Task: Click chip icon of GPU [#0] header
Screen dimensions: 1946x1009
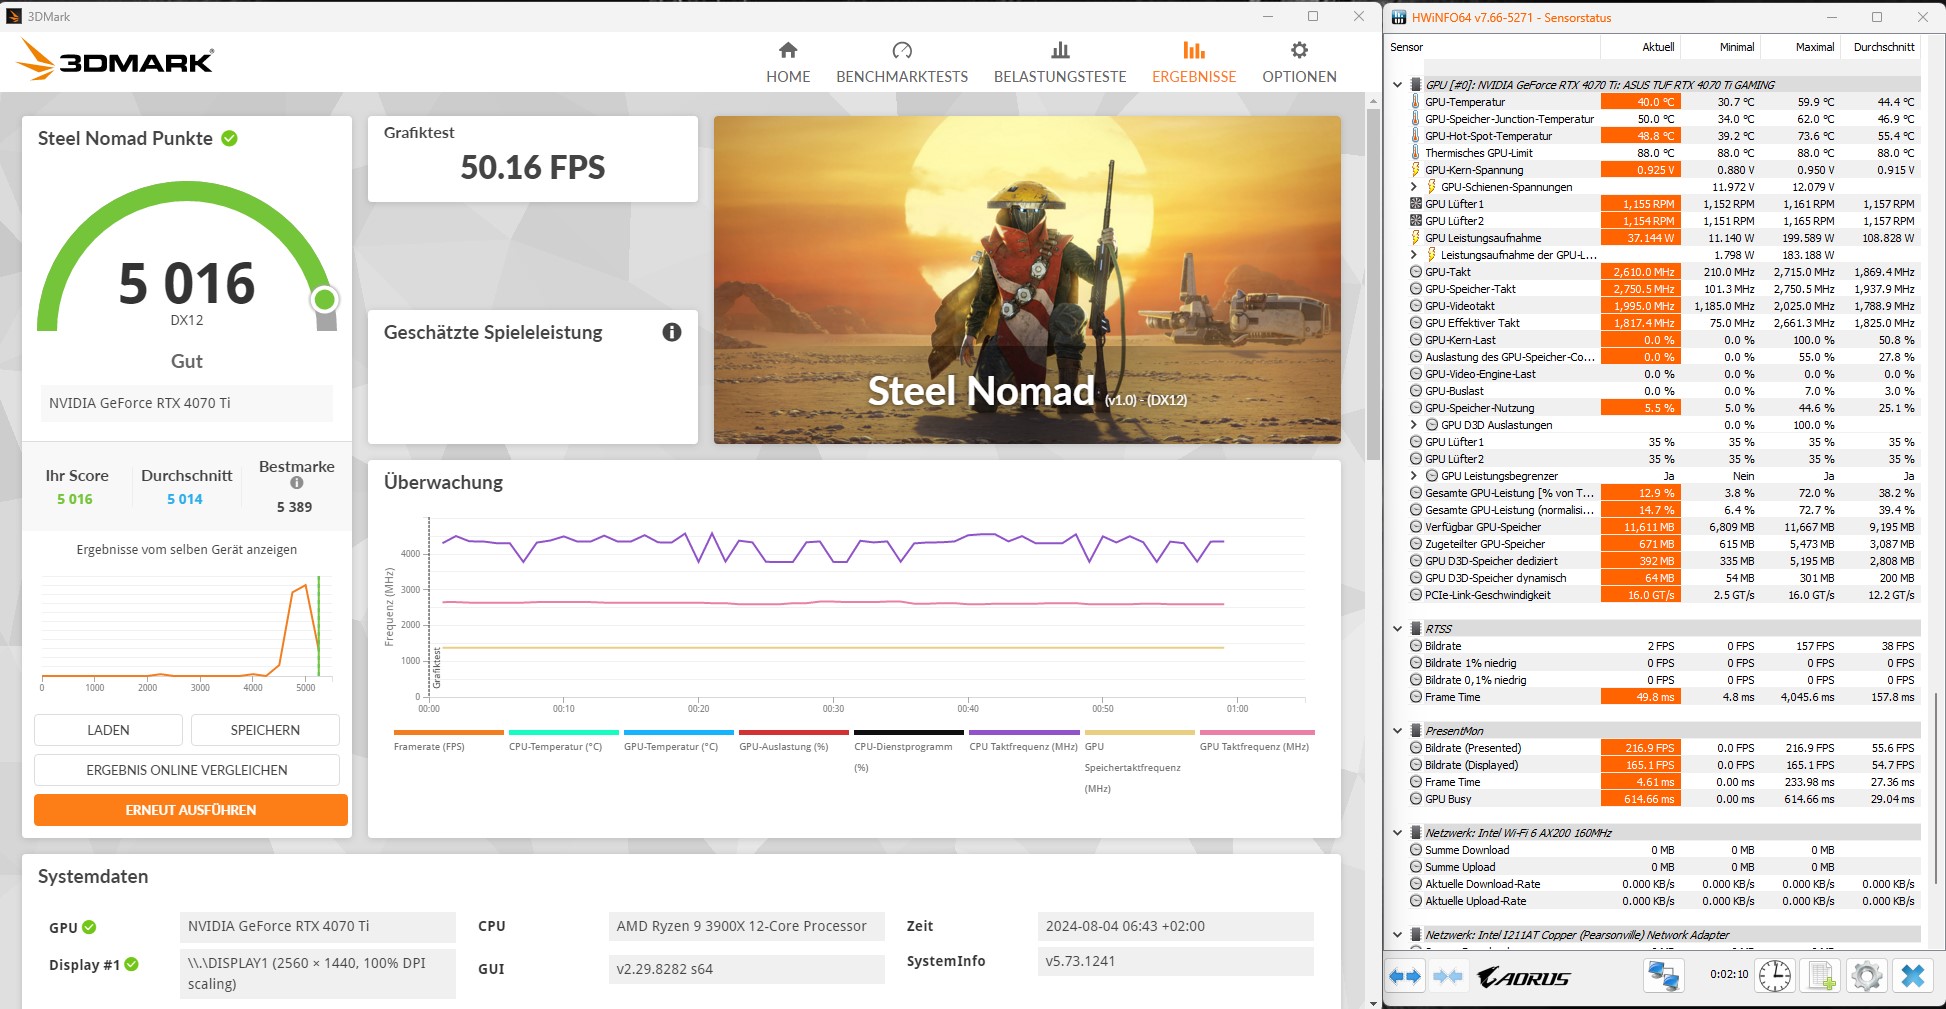Action: [x=1416, y=85]
